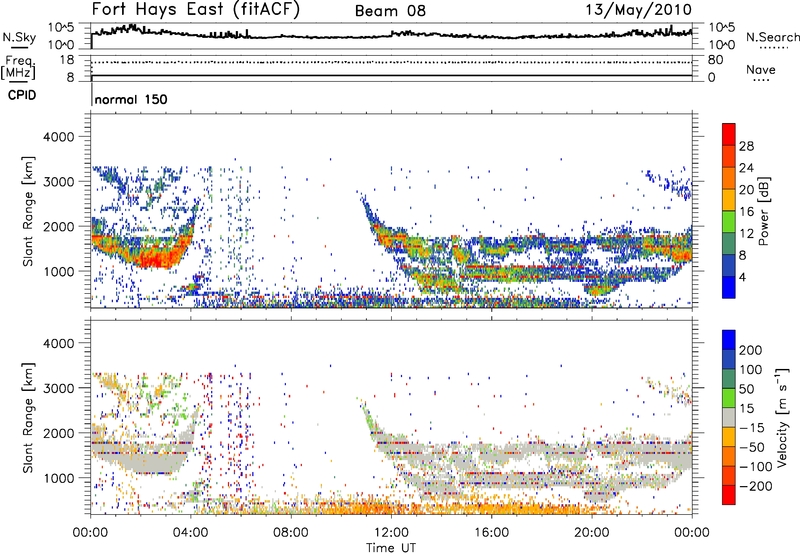Click the red top segment of Power colorbar

(x=729, y=134)
